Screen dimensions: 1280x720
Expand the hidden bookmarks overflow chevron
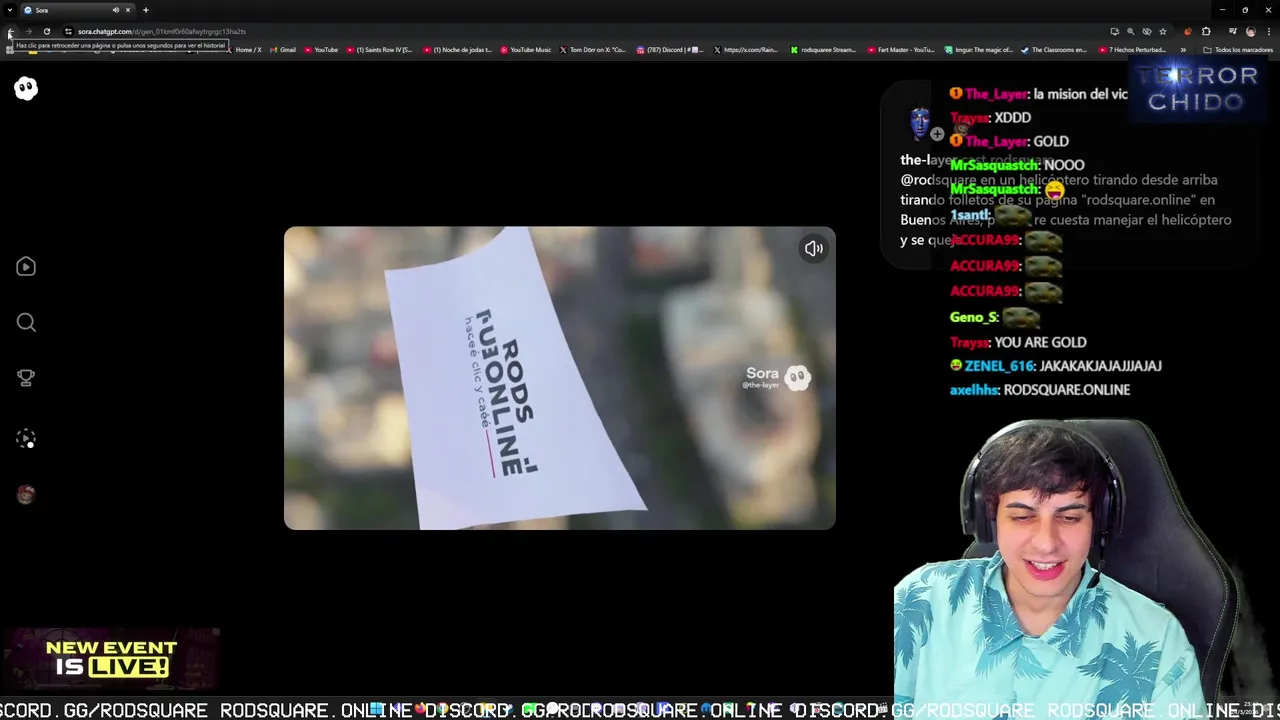[1183, 50]
